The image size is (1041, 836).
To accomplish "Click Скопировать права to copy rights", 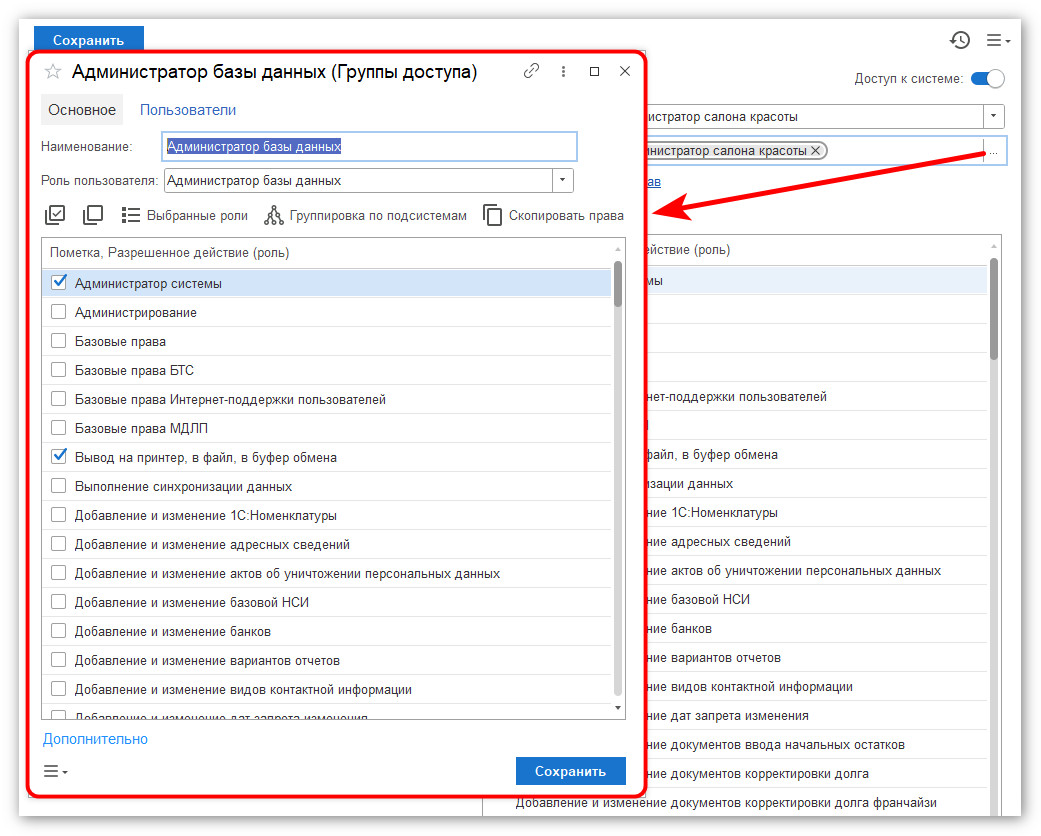I will tap(554, 215).
